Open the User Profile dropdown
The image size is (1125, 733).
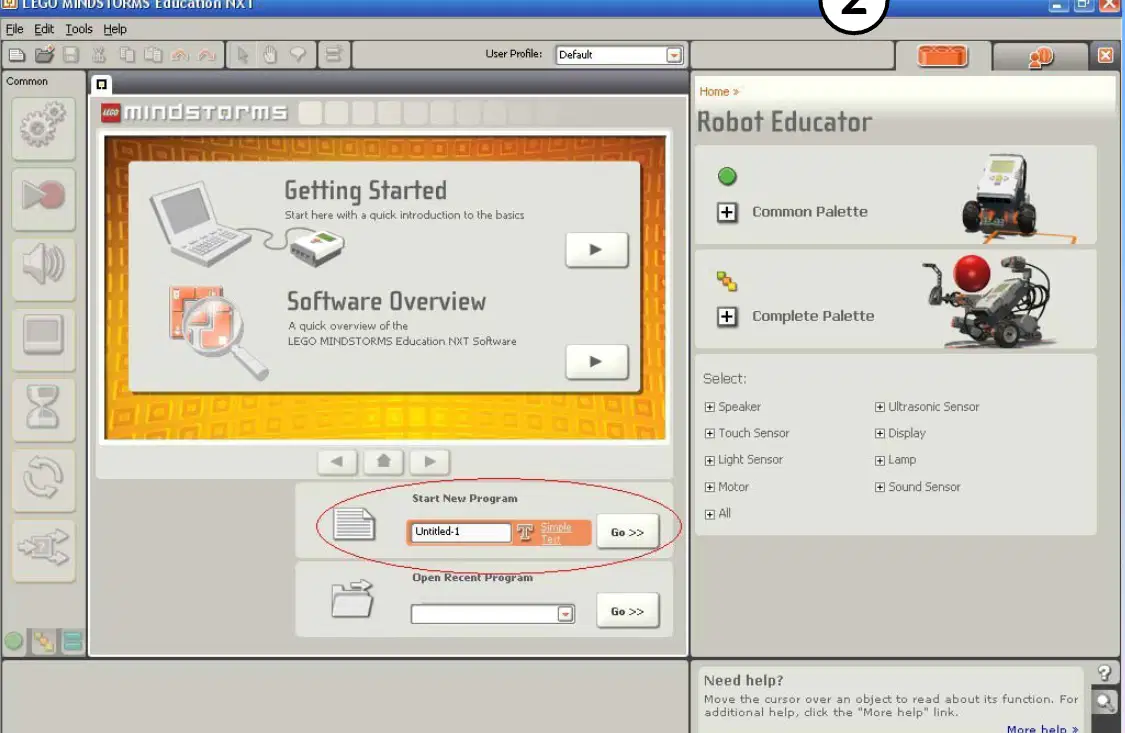click(674, 55)
